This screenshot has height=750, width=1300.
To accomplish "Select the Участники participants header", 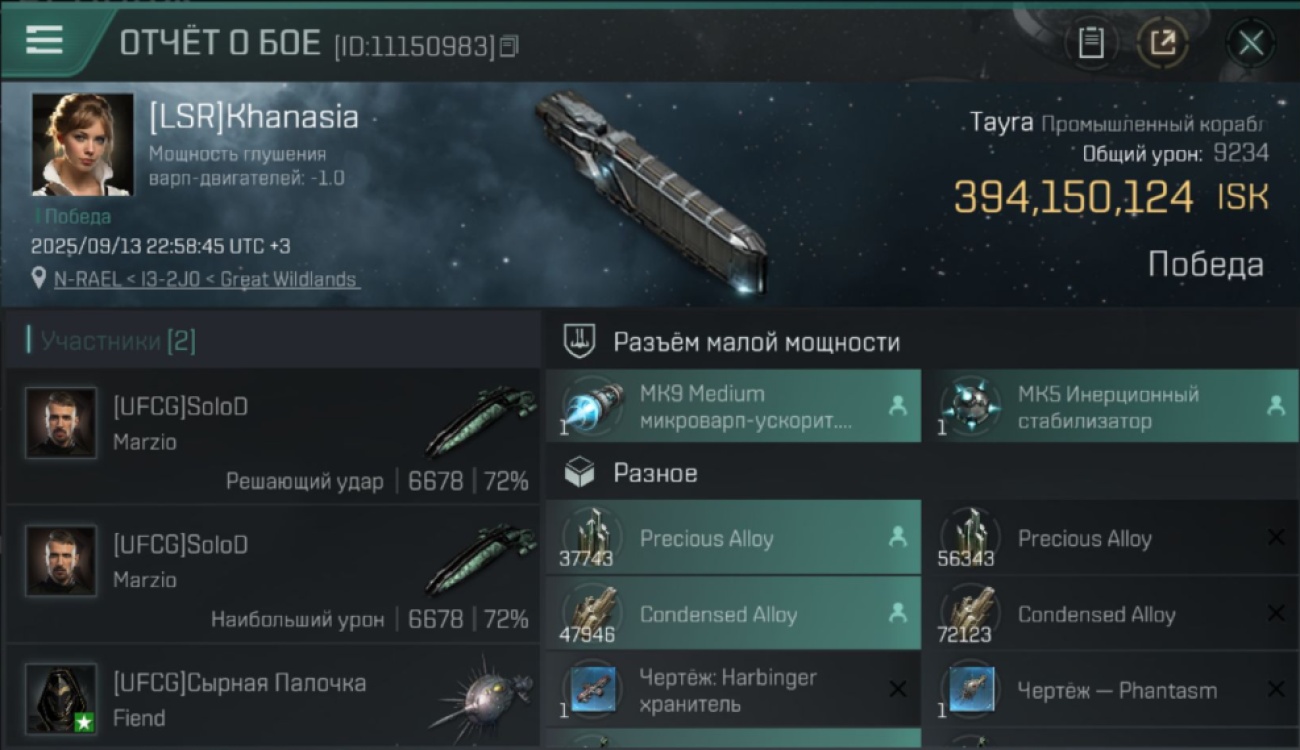I will [112, 341].
